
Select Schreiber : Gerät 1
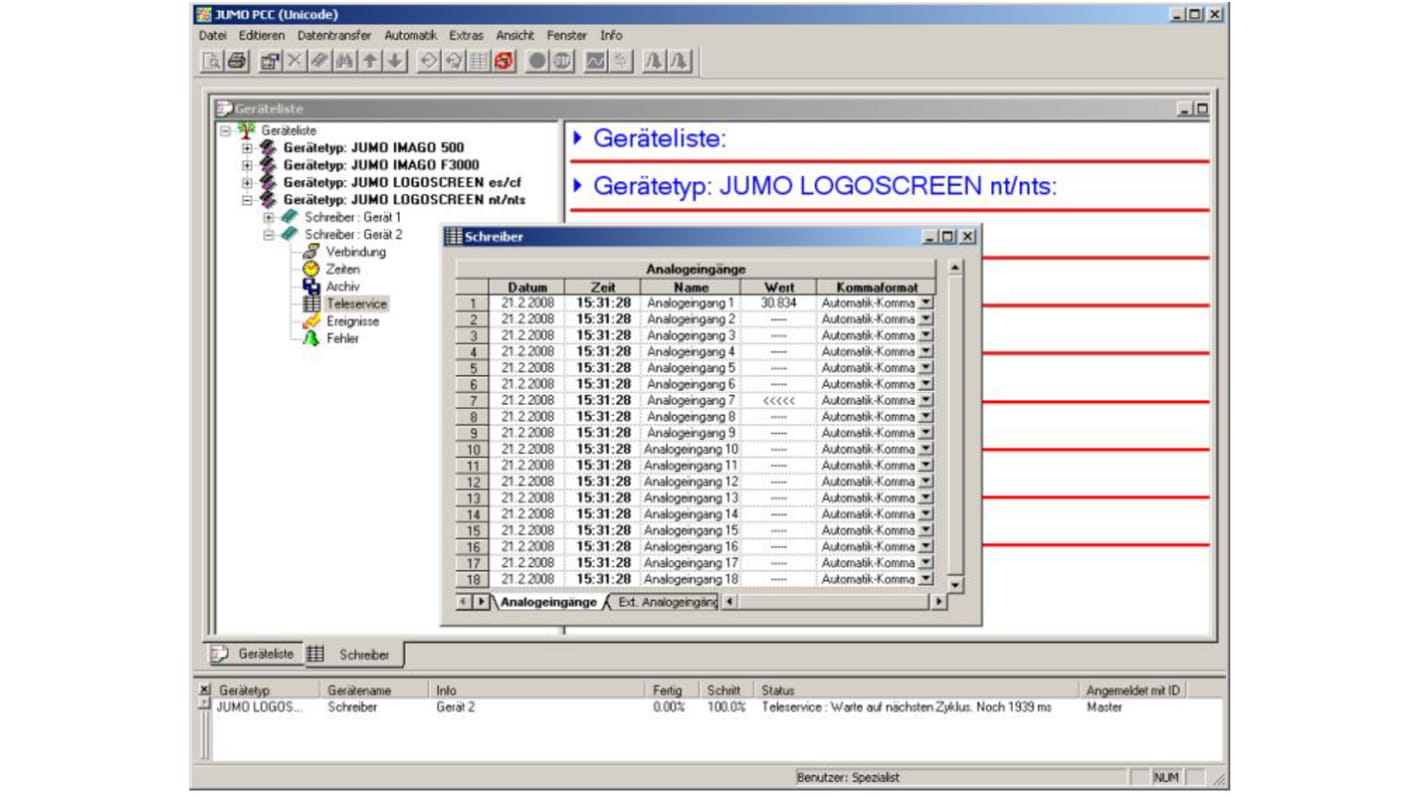point(352,217)
